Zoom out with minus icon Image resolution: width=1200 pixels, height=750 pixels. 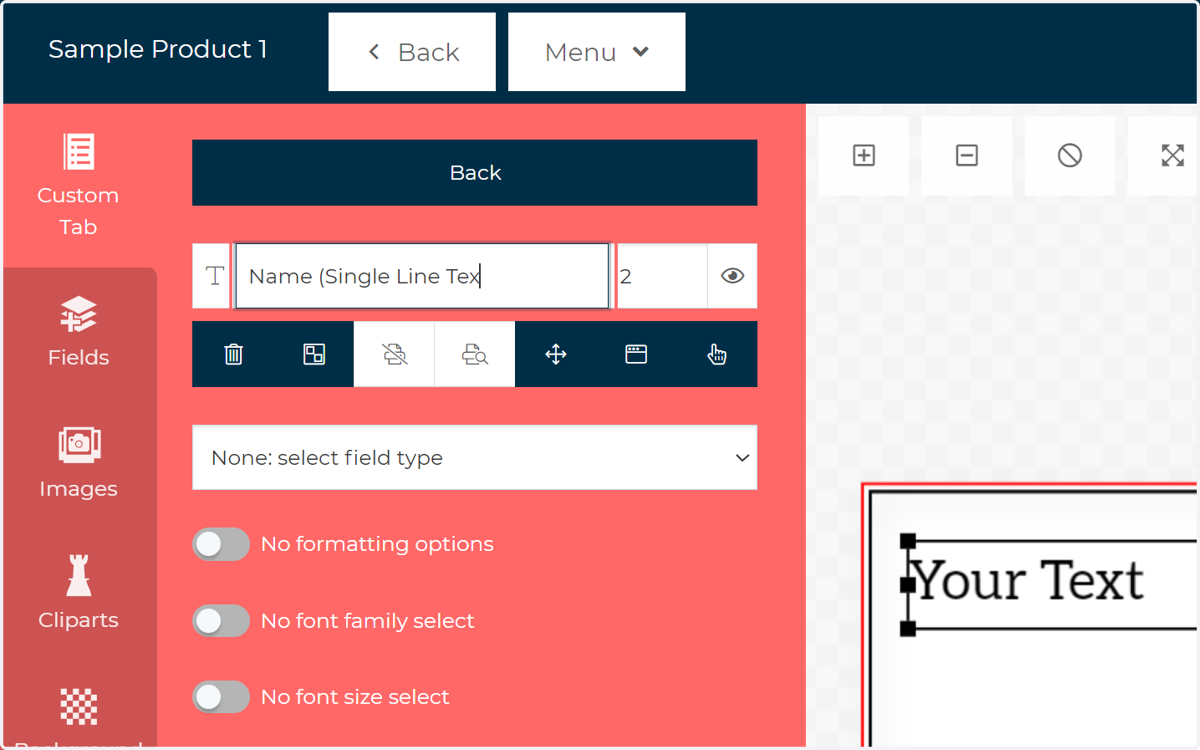(x=967, y=155)
